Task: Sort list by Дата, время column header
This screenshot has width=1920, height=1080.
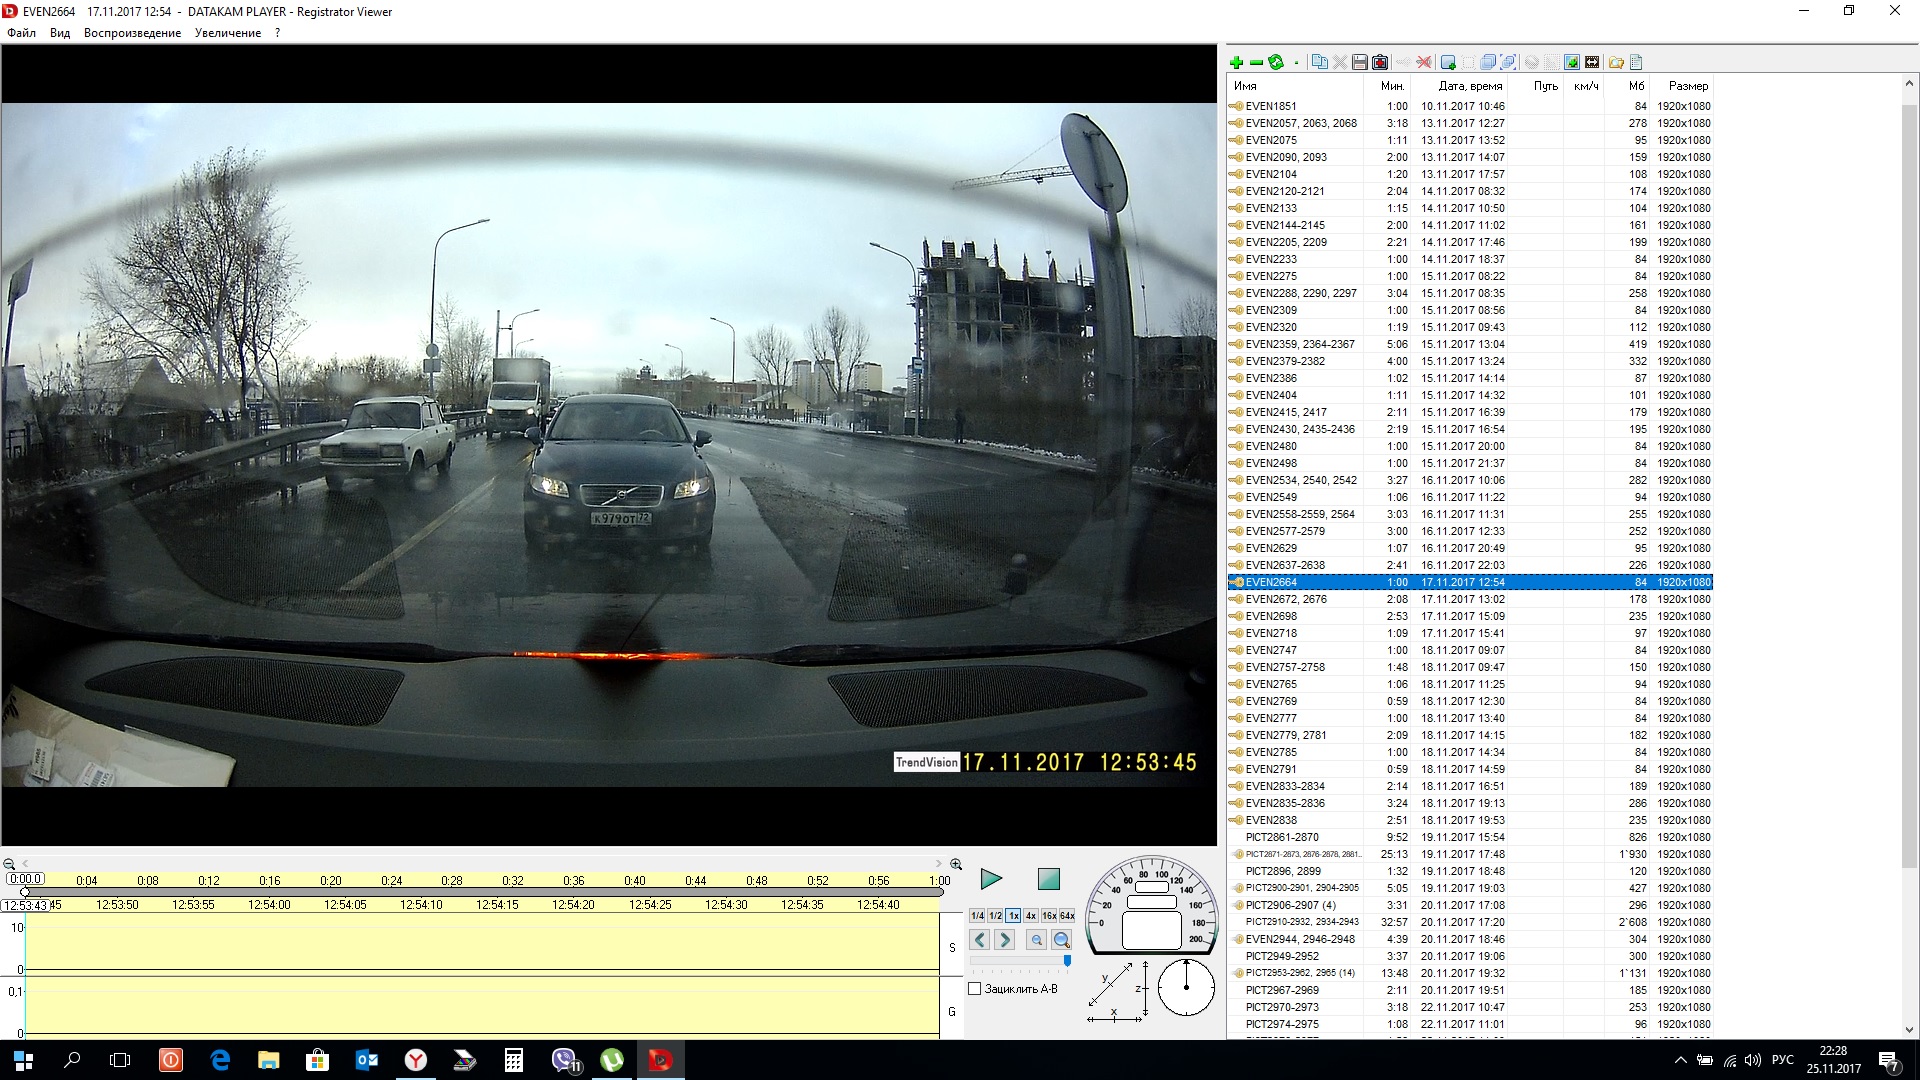Action: [x=1469, y=86]
